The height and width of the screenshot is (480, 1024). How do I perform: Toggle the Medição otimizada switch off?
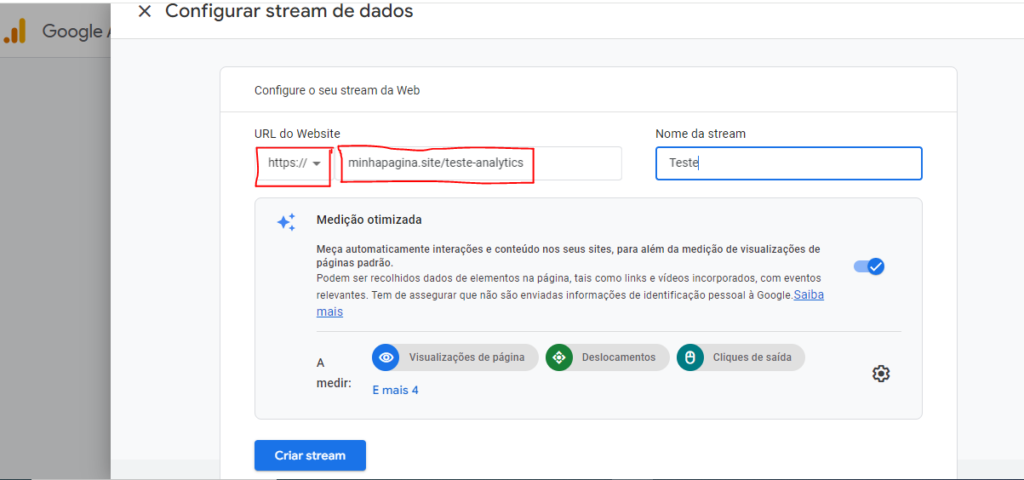pyautogui.click(x=869, y=266)
